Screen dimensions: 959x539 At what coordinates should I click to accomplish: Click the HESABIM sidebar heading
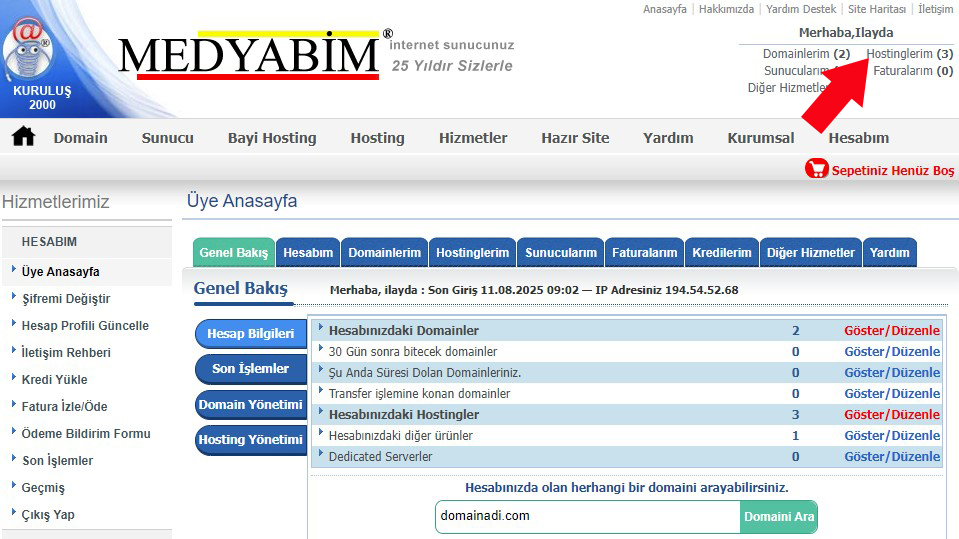[x=50, y=242]
